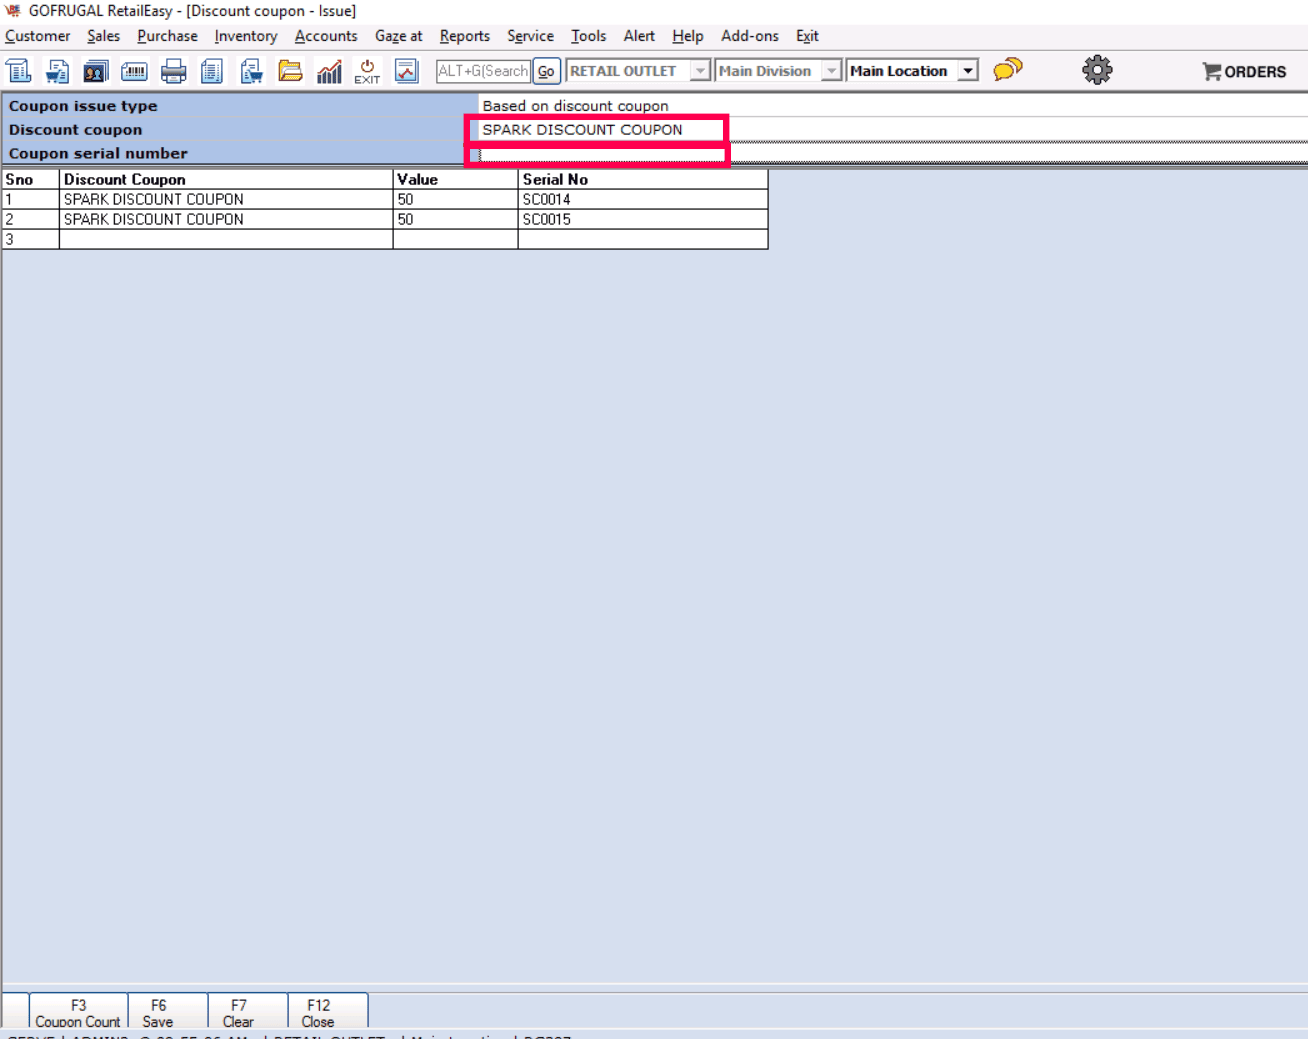Open the Inventory menu
Viewport: 1308px width, 1039px height.
pos(246,36)
